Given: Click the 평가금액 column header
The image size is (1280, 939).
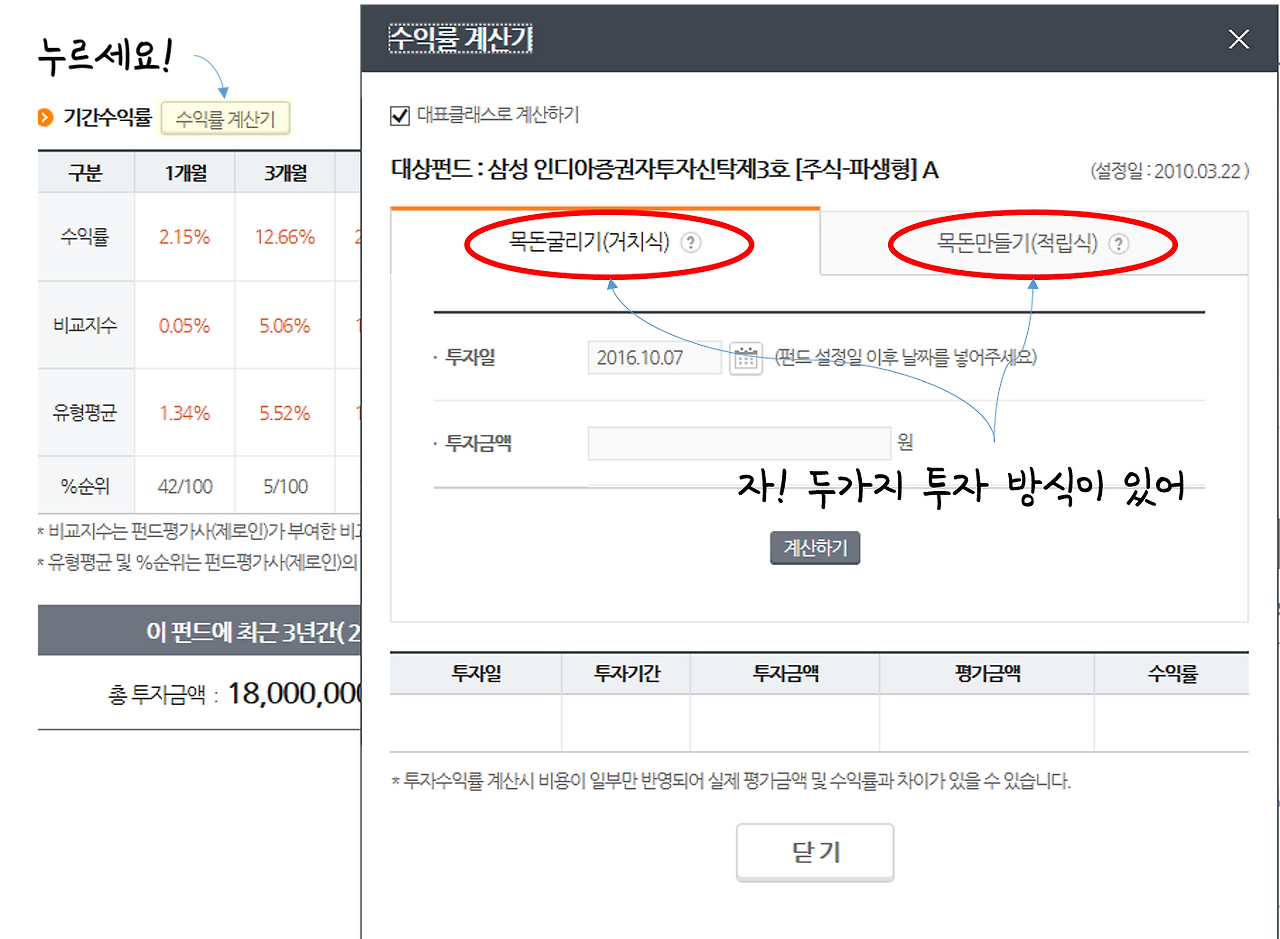Looking at the screenshot, I should 986,673.
